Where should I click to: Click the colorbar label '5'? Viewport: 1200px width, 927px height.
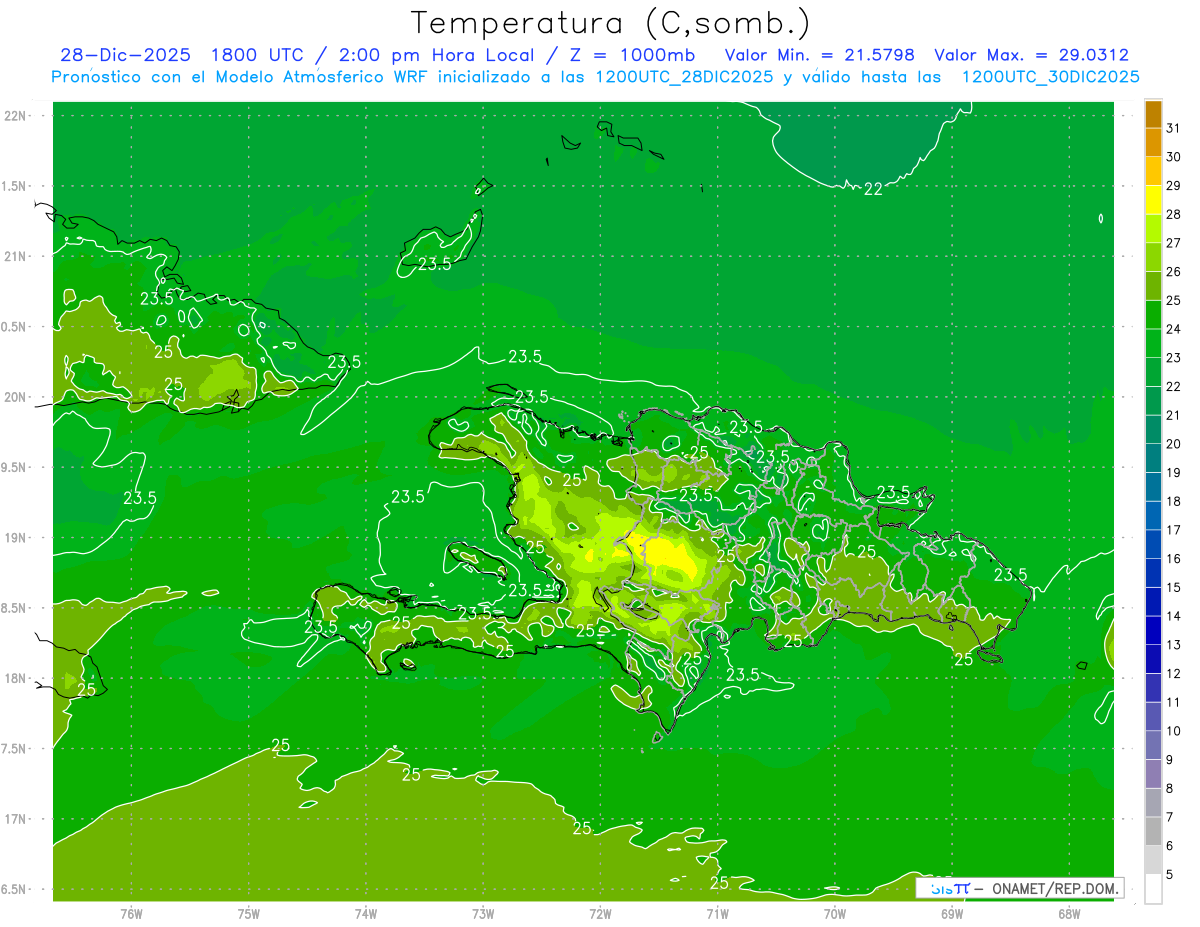pos(1169,874)
